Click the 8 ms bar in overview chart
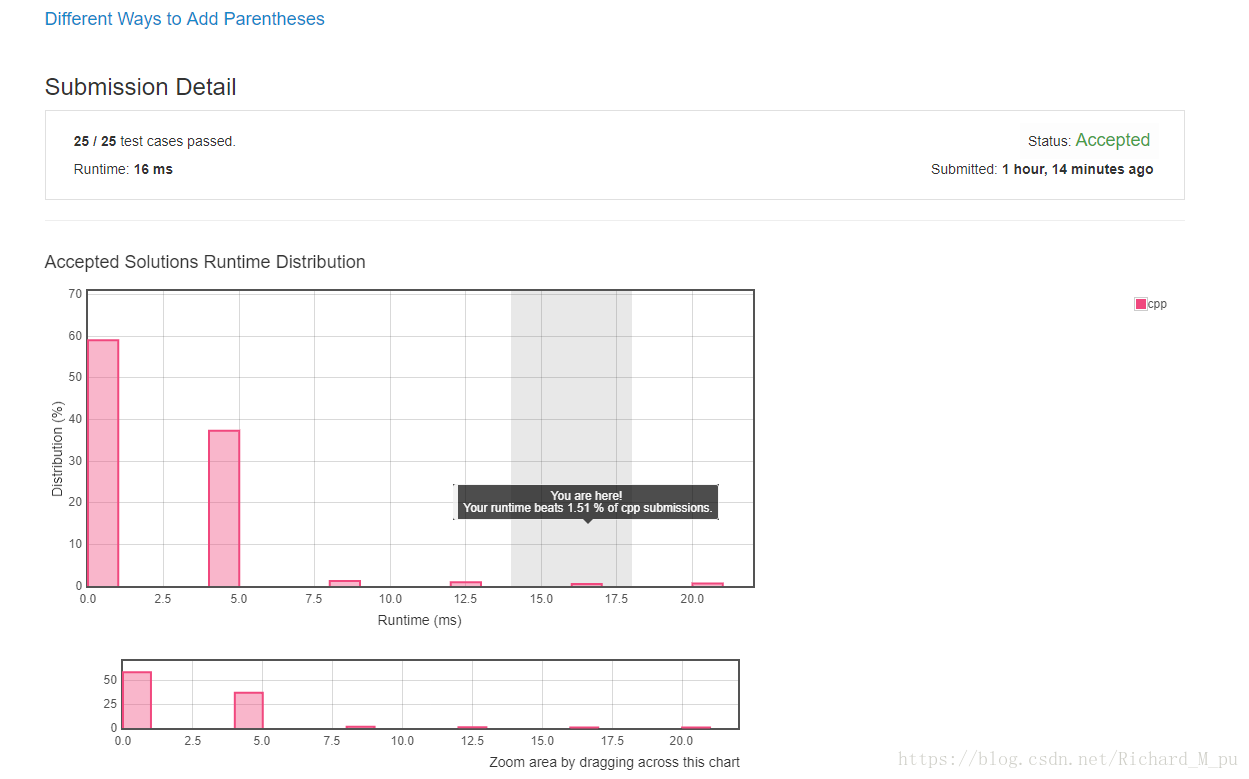Screen dimensions: 1249x779 [x=361, y=727]
